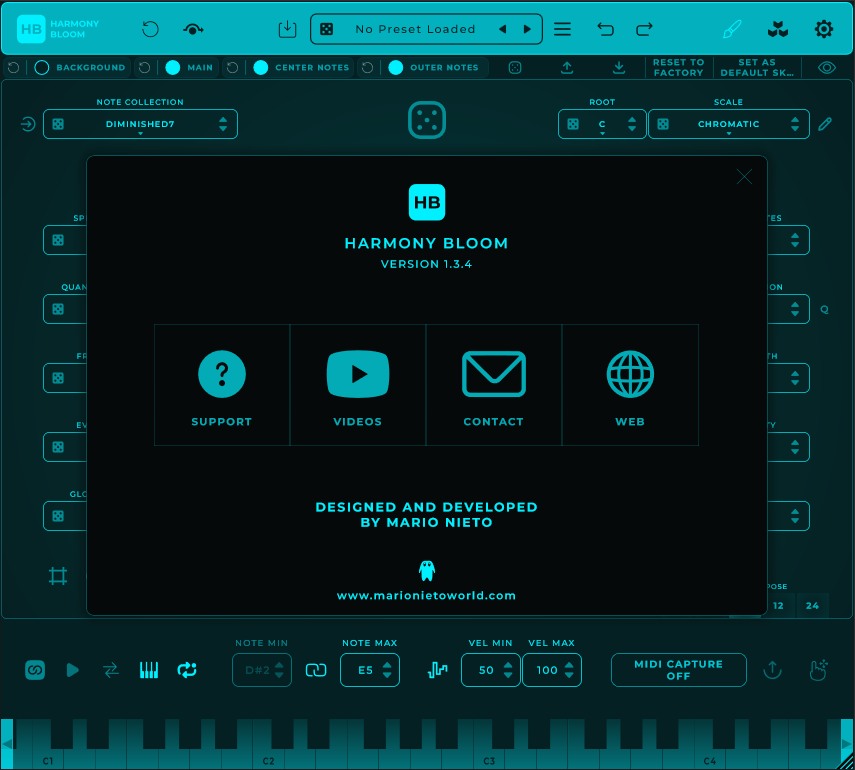Click the velocity curve icon

click(437, 670)
